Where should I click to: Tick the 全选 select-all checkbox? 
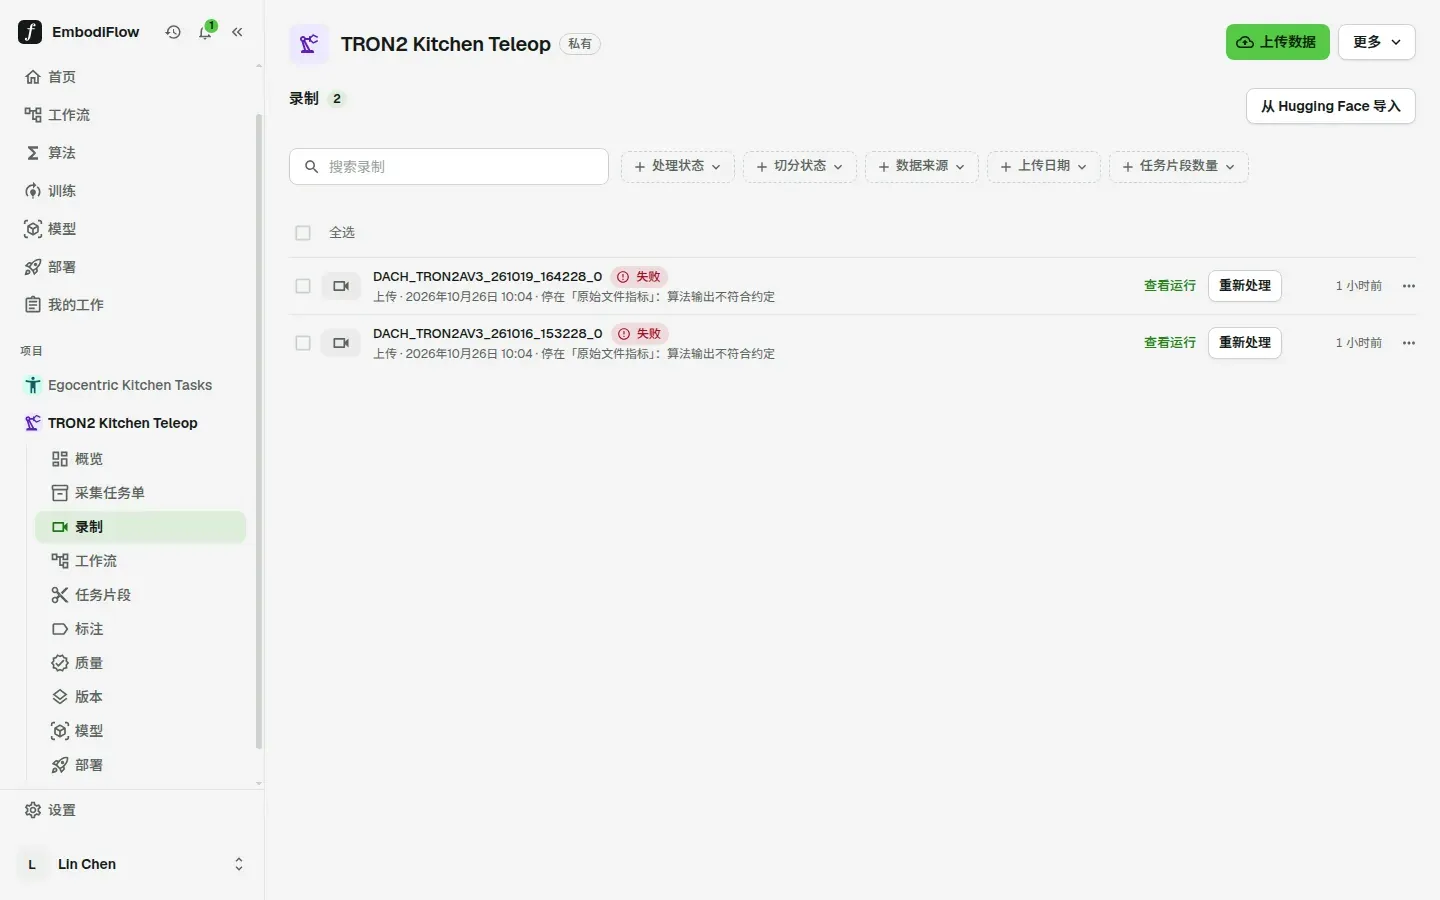coord(303,233)
